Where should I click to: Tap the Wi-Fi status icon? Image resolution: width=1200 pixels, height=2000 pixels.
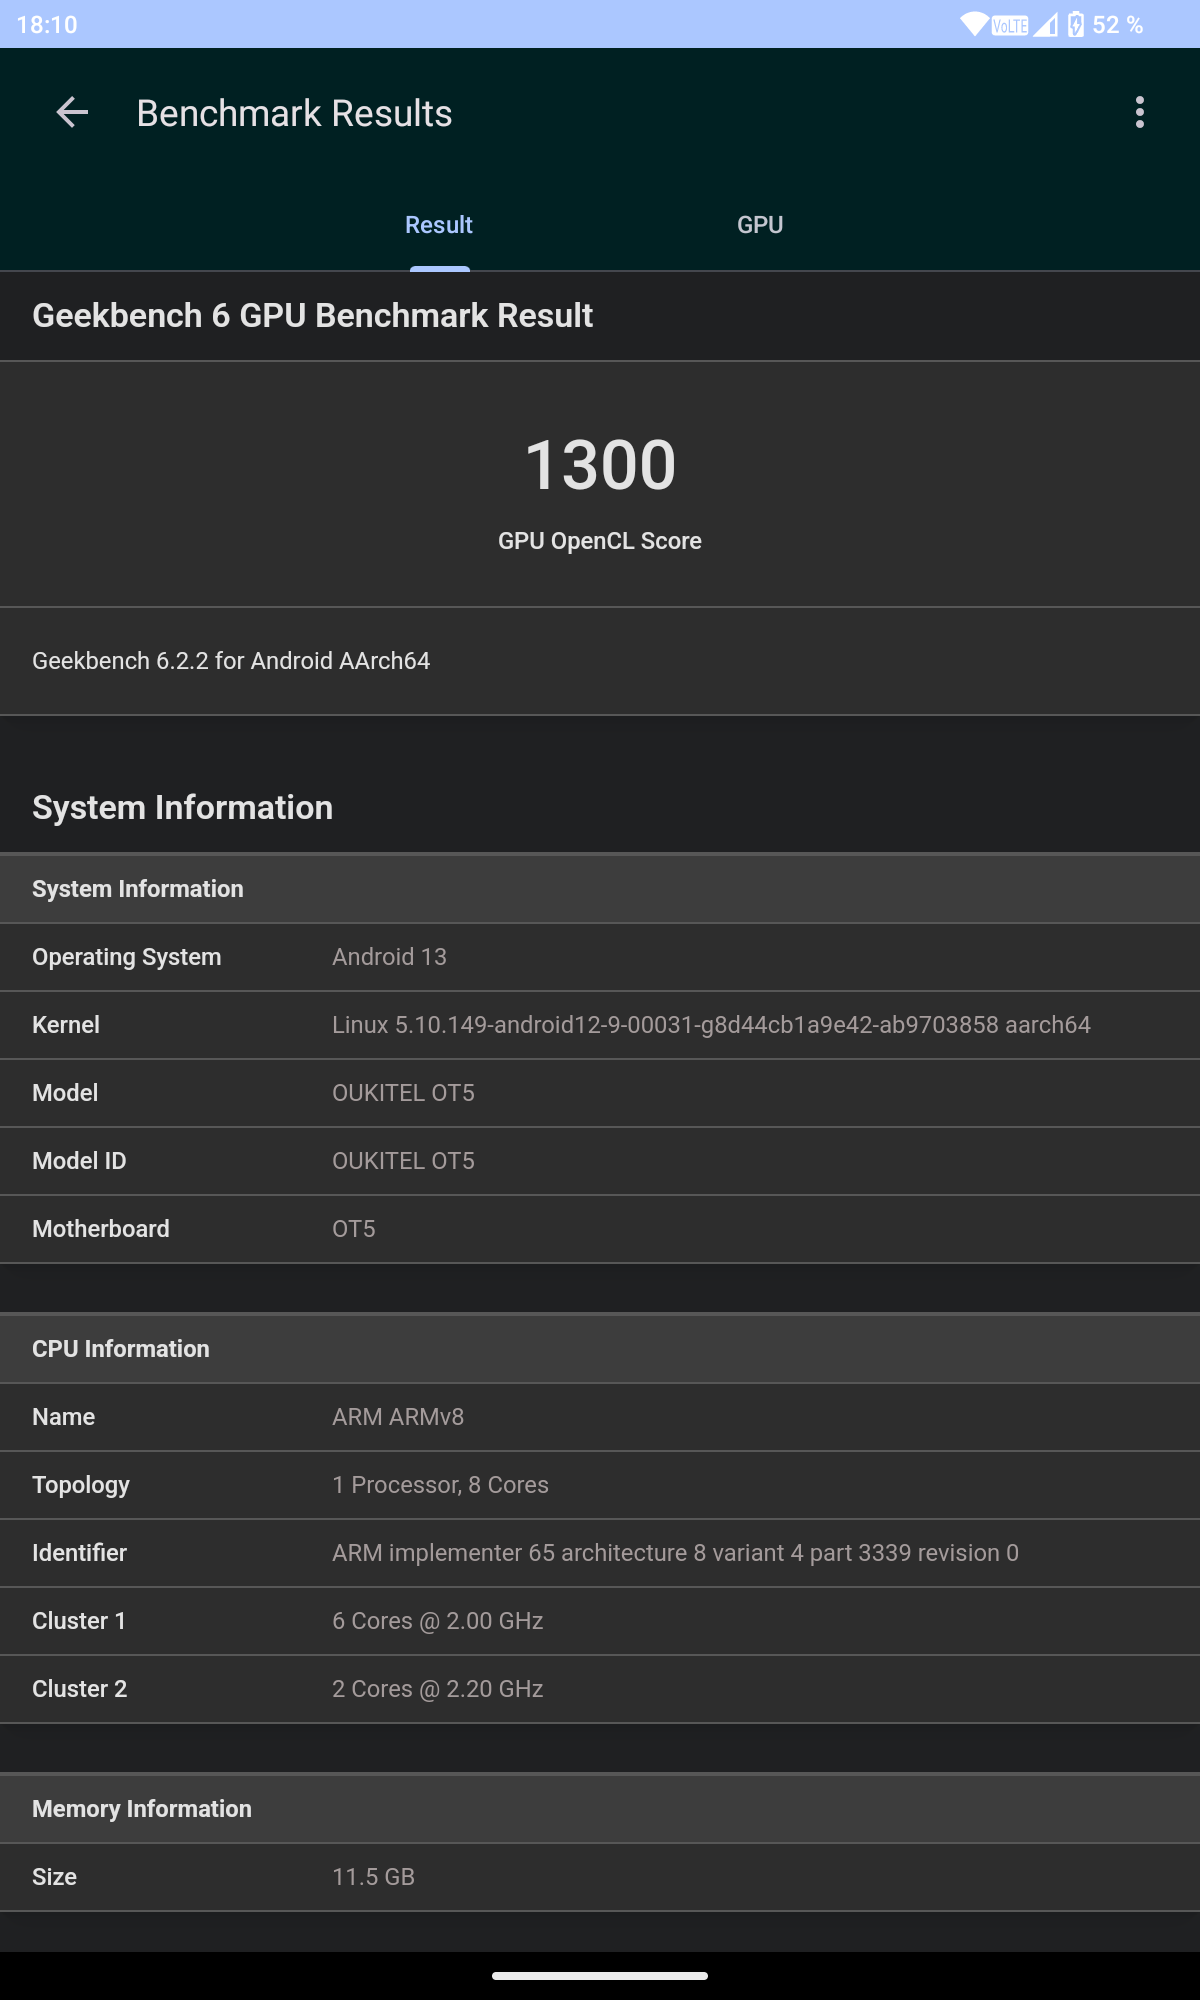pyautogui.click(x=974, y=24)
